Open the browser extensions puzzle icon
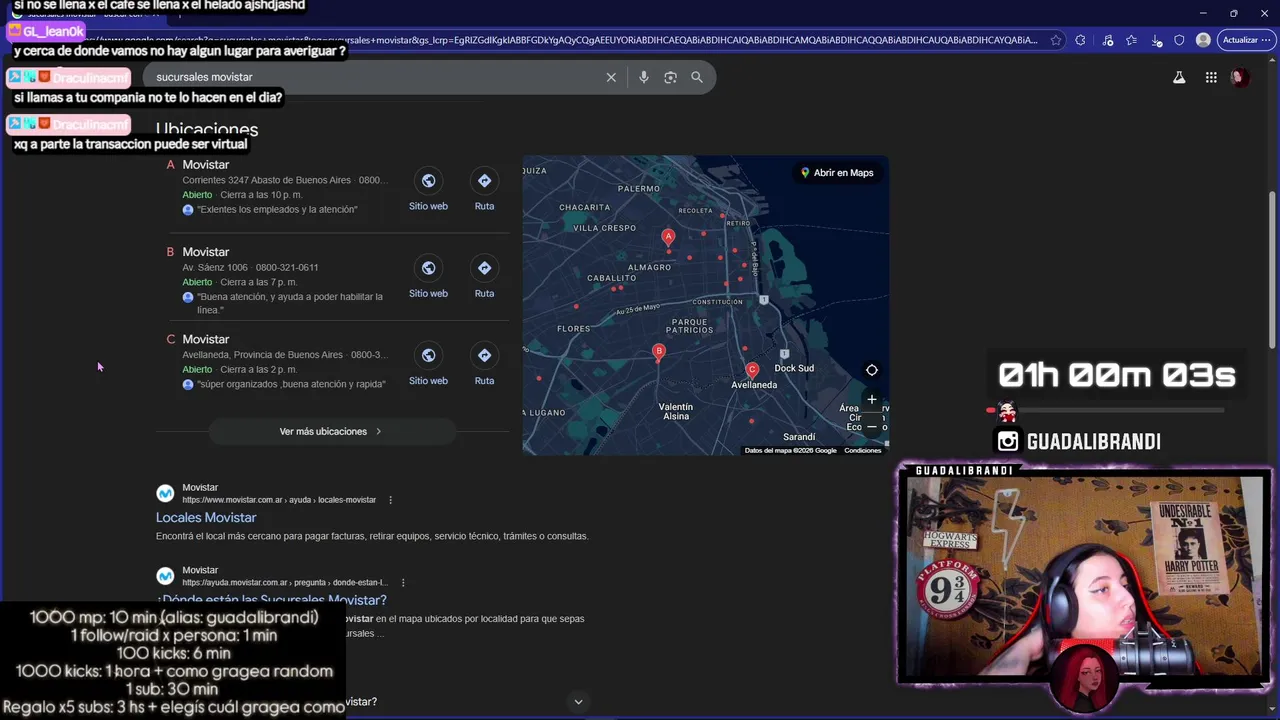The width and height of the screenshot is (1280, 720). click(1080, 40)
